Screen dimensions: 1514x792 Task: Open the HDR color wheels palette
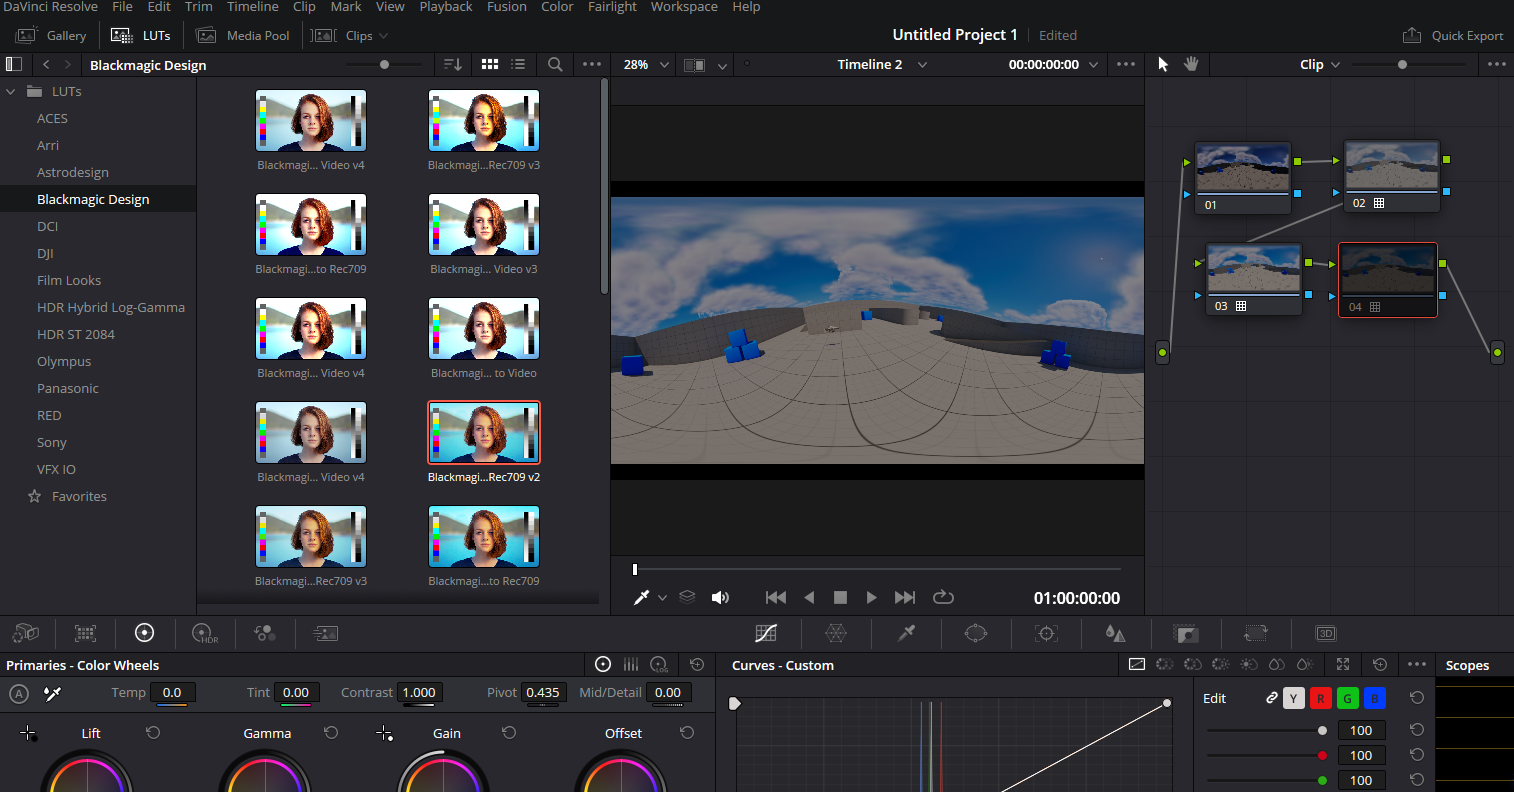tap(204, 633)
